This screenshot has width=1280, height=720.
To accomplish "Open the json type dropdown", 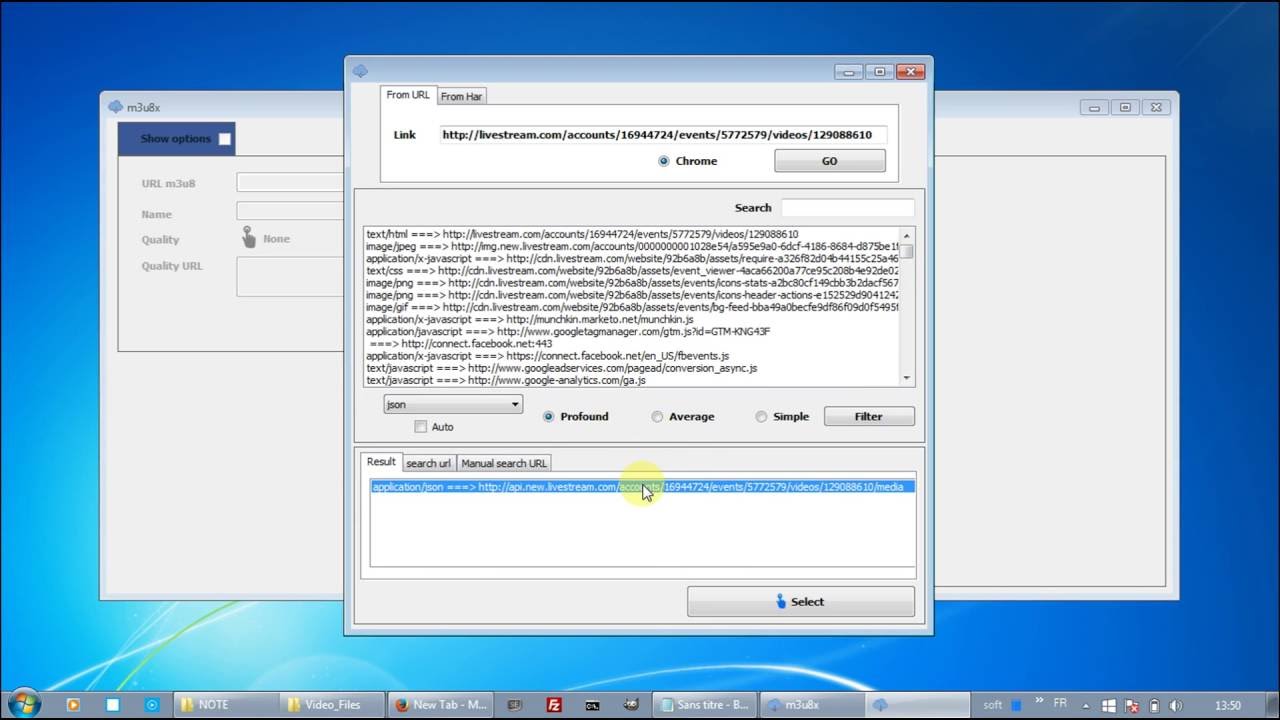I will (x=453, y=405).
